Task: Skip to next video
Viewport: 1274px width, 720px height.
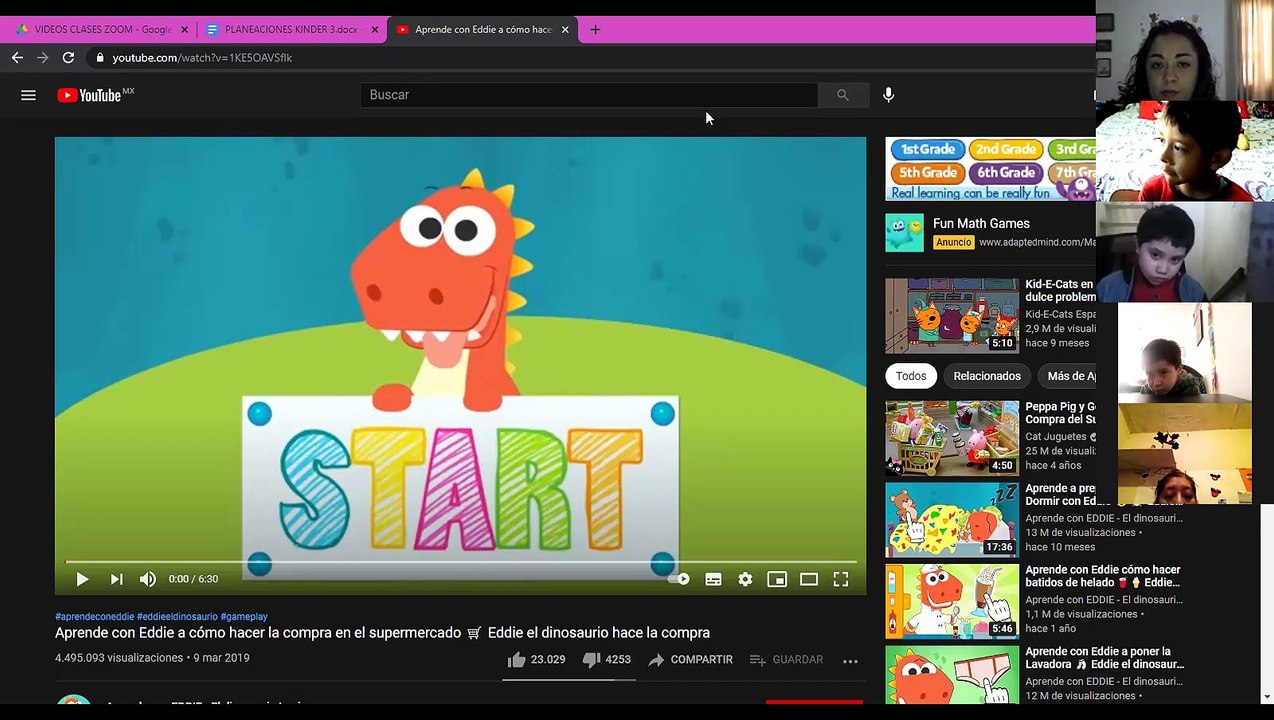Action: [x=116, y=579]
